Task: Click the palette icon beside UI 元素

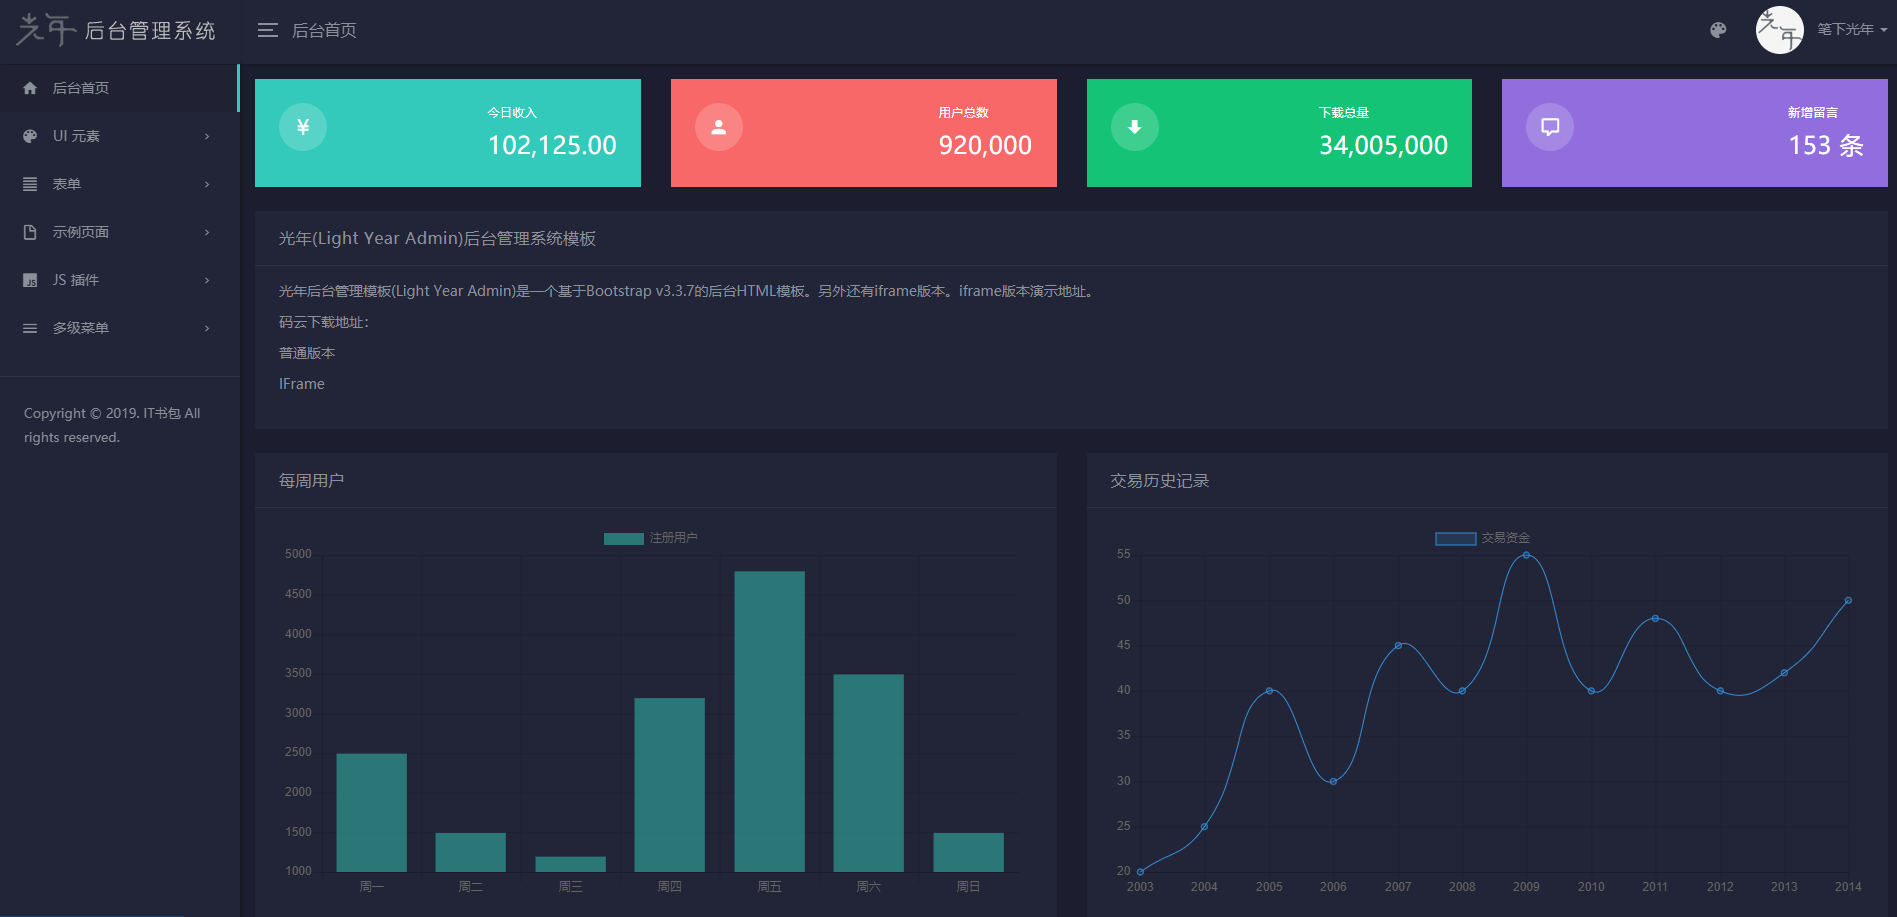Action: pyautogui.click(x=30, y=136)
